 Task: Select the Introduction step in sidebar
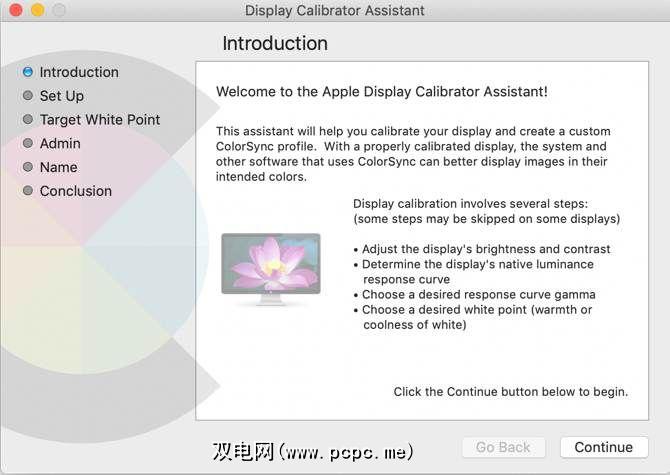tap(79, 72)
